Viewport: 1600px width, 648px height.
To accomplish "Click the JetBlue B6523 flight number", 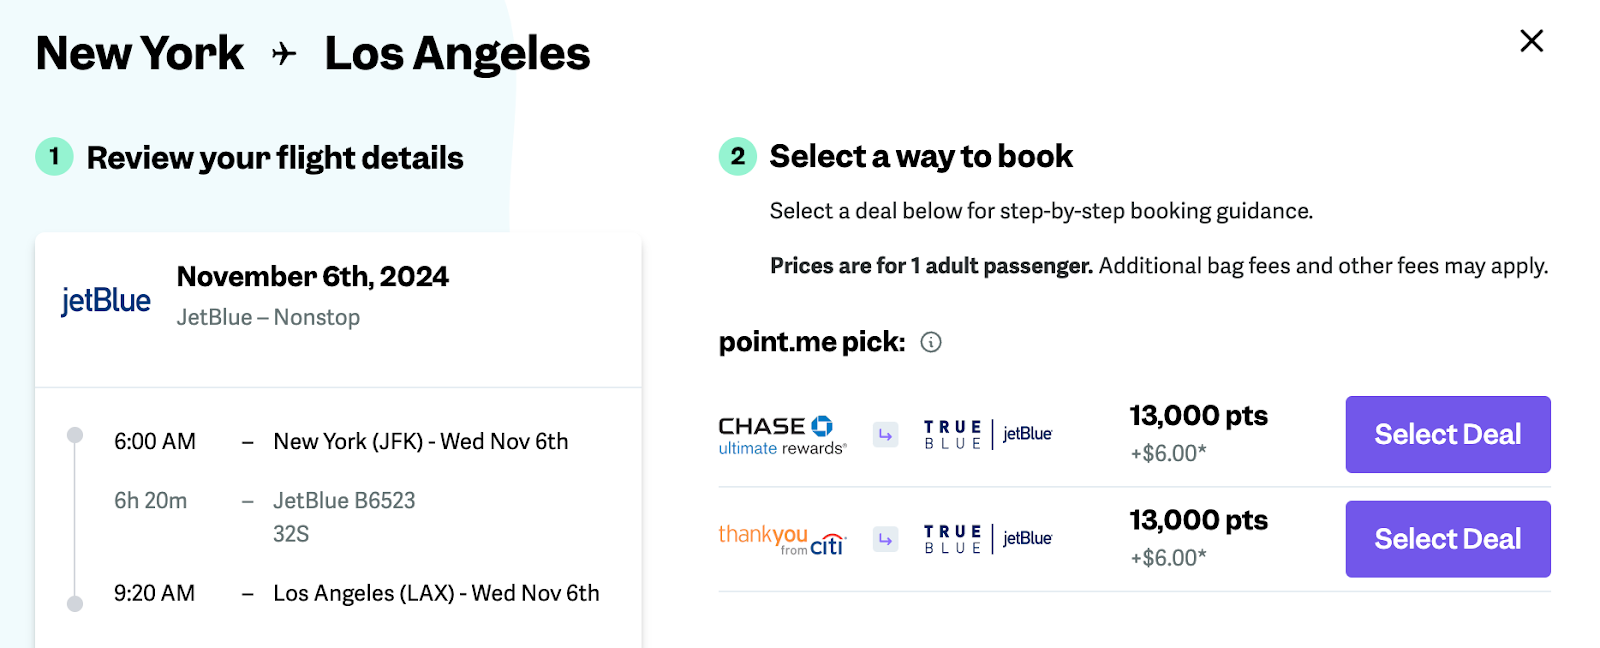I will click(344, 500).
